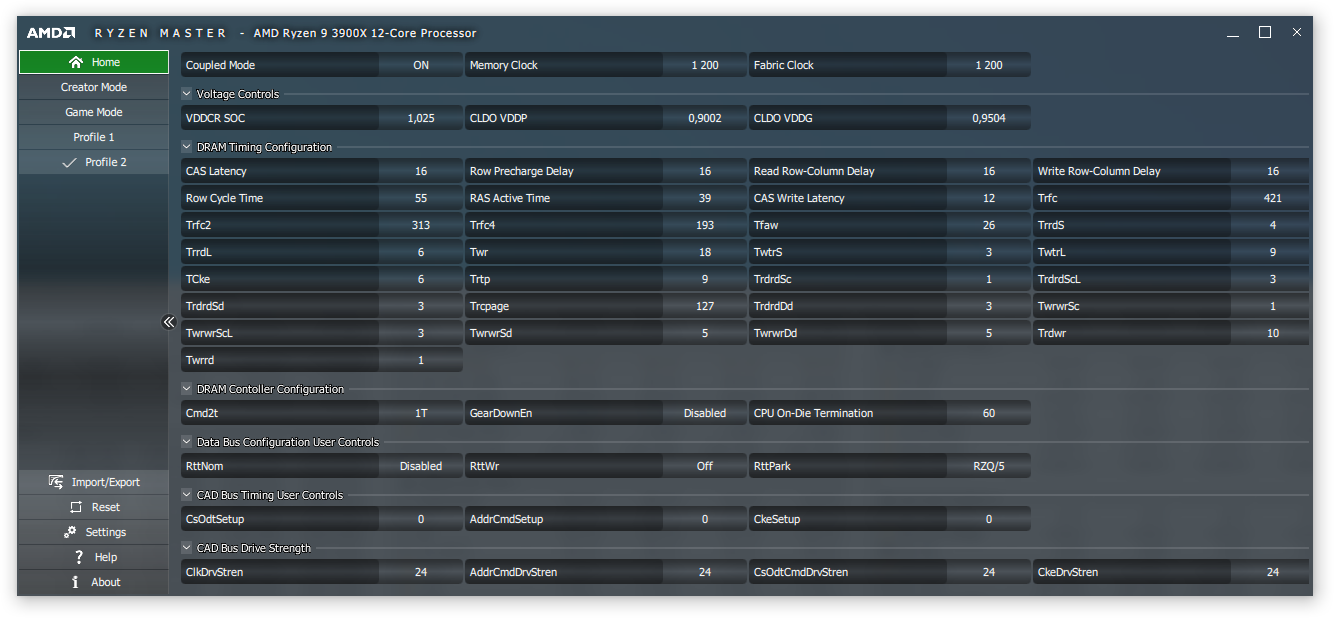Image resolution: width=1334 pixels, height=618 pixels.
Task: Click CAS Latency value 16
Action: (421, 171)
